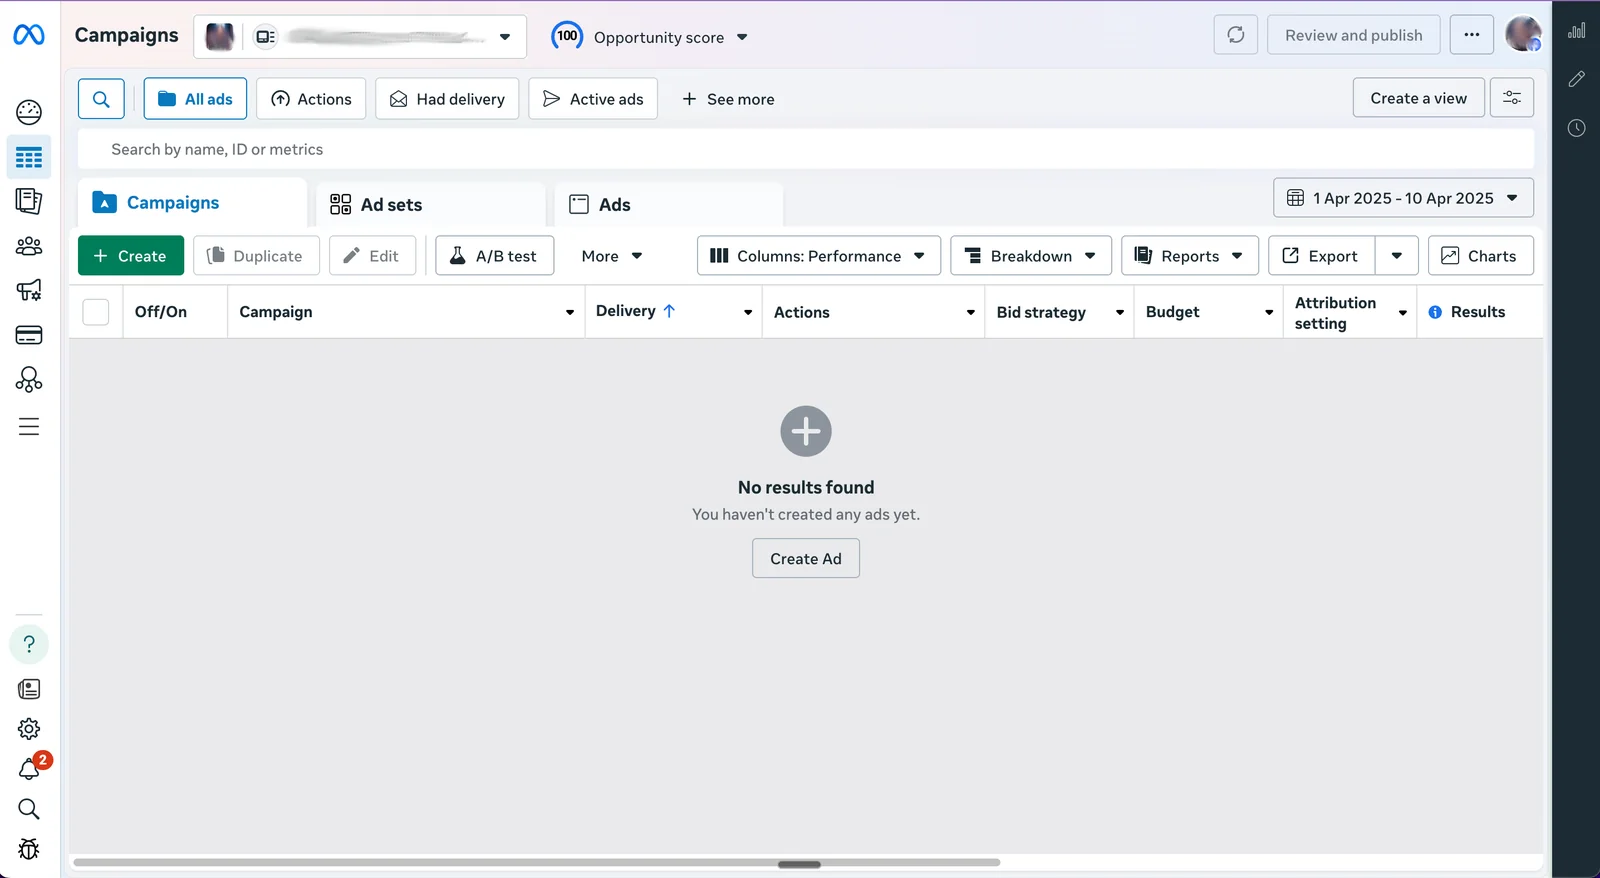Image resolution: width=1600 pixels, height=878 pixels.
Task: Open the date range picker
Action: coord(1403,198)
